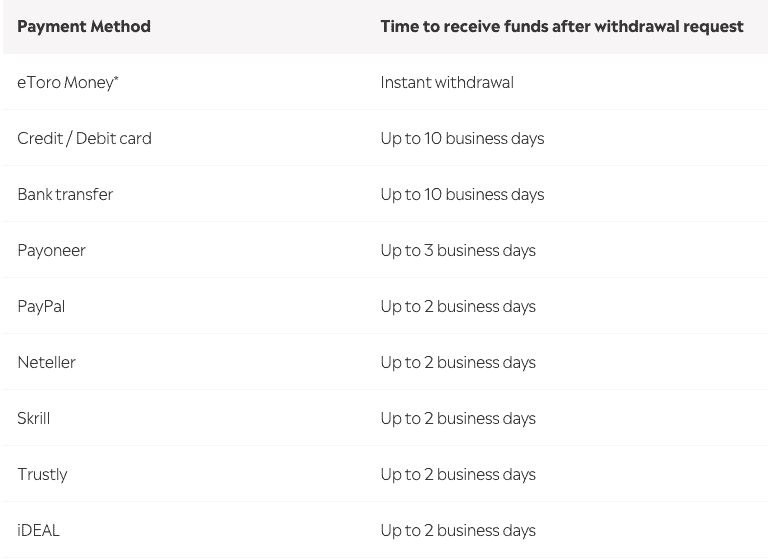
Task: Select the Skrill cell
Action: pos(34,418)
